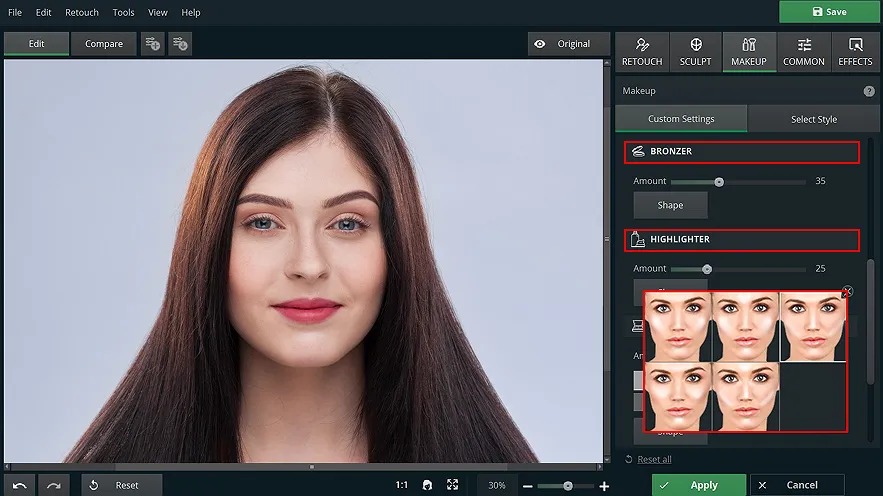
Task: Open the Edit menu in menu bar
Action: 43,12
